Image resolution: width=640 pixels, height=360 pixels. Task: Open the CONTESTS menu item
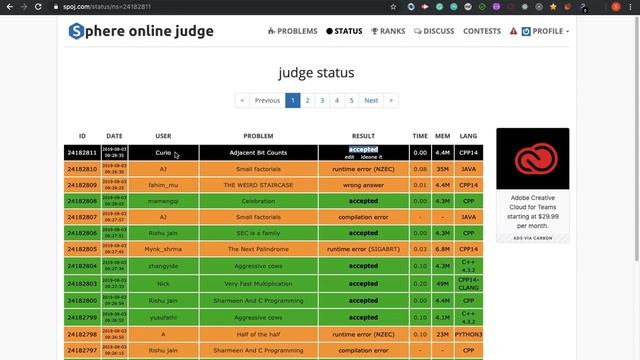click(x=482, y=31)
